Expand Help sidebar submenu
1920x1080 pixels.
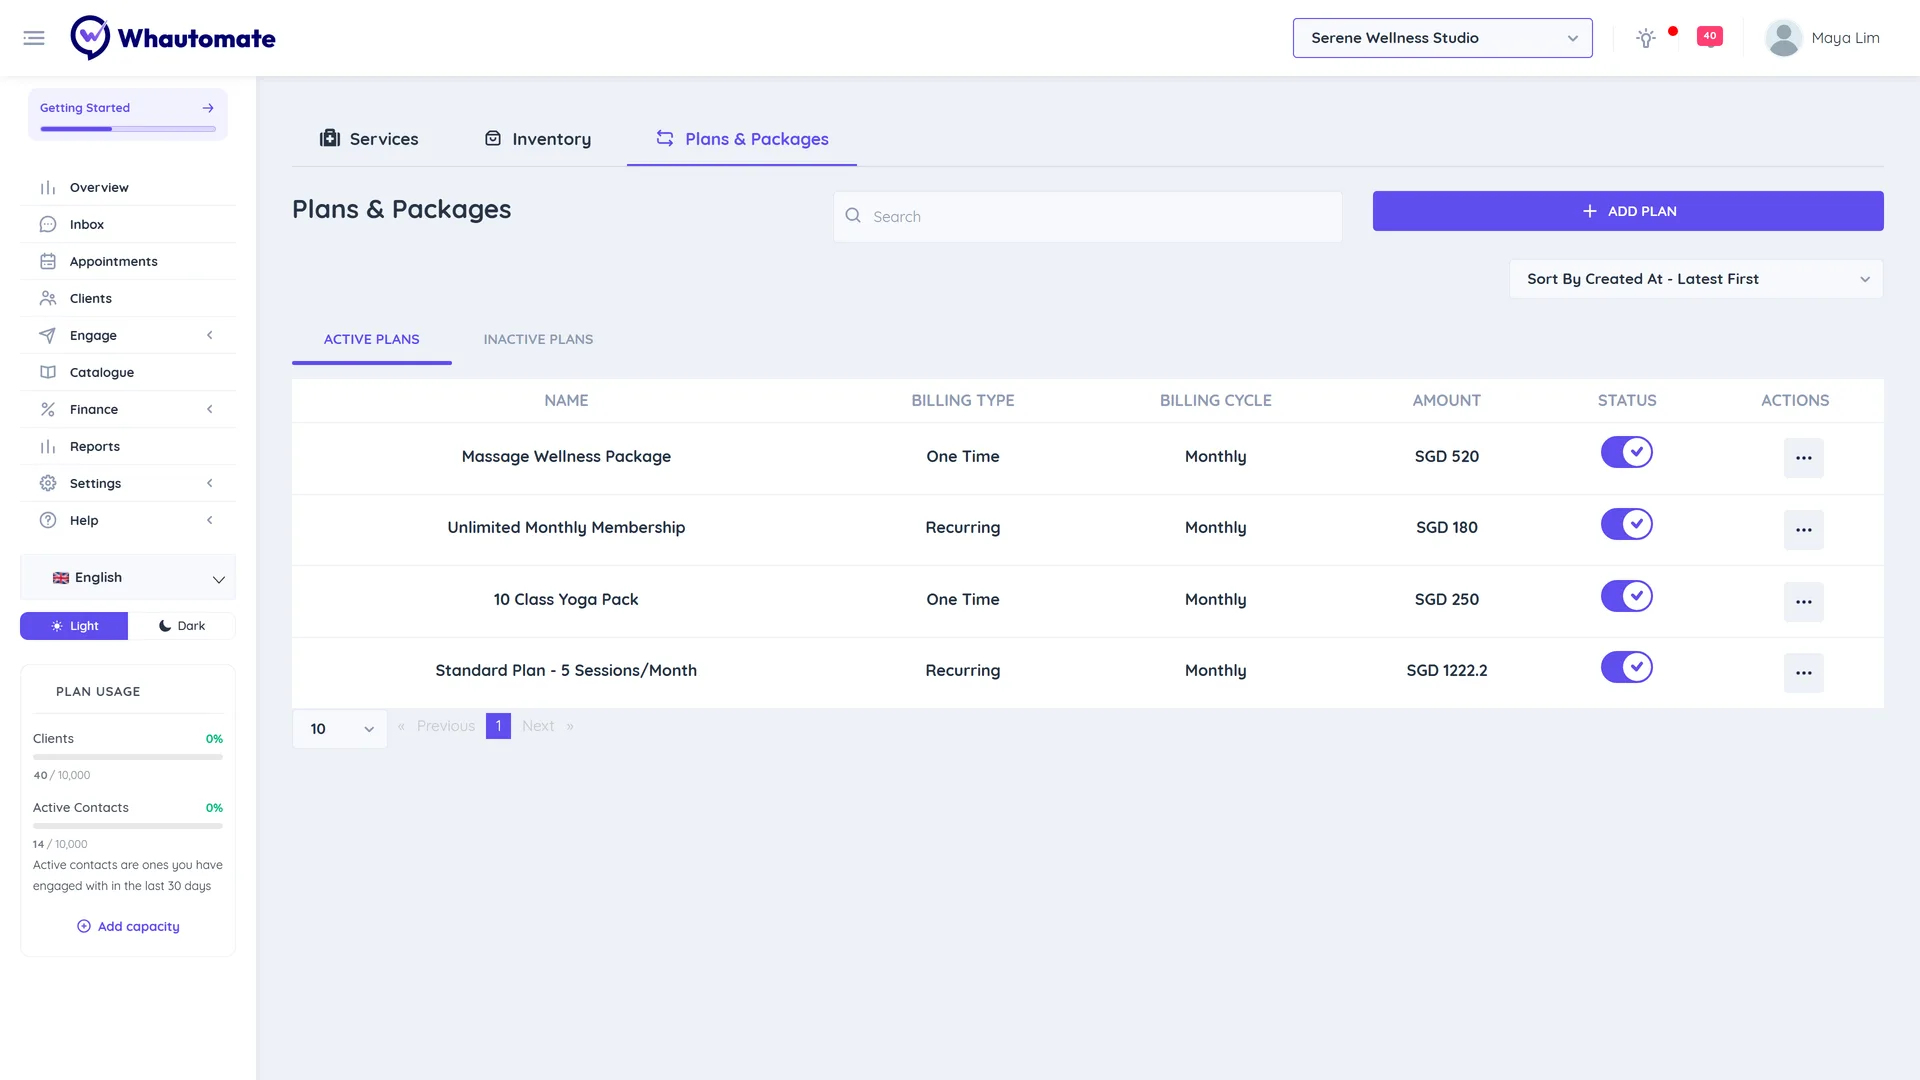[x=128, y=520]
